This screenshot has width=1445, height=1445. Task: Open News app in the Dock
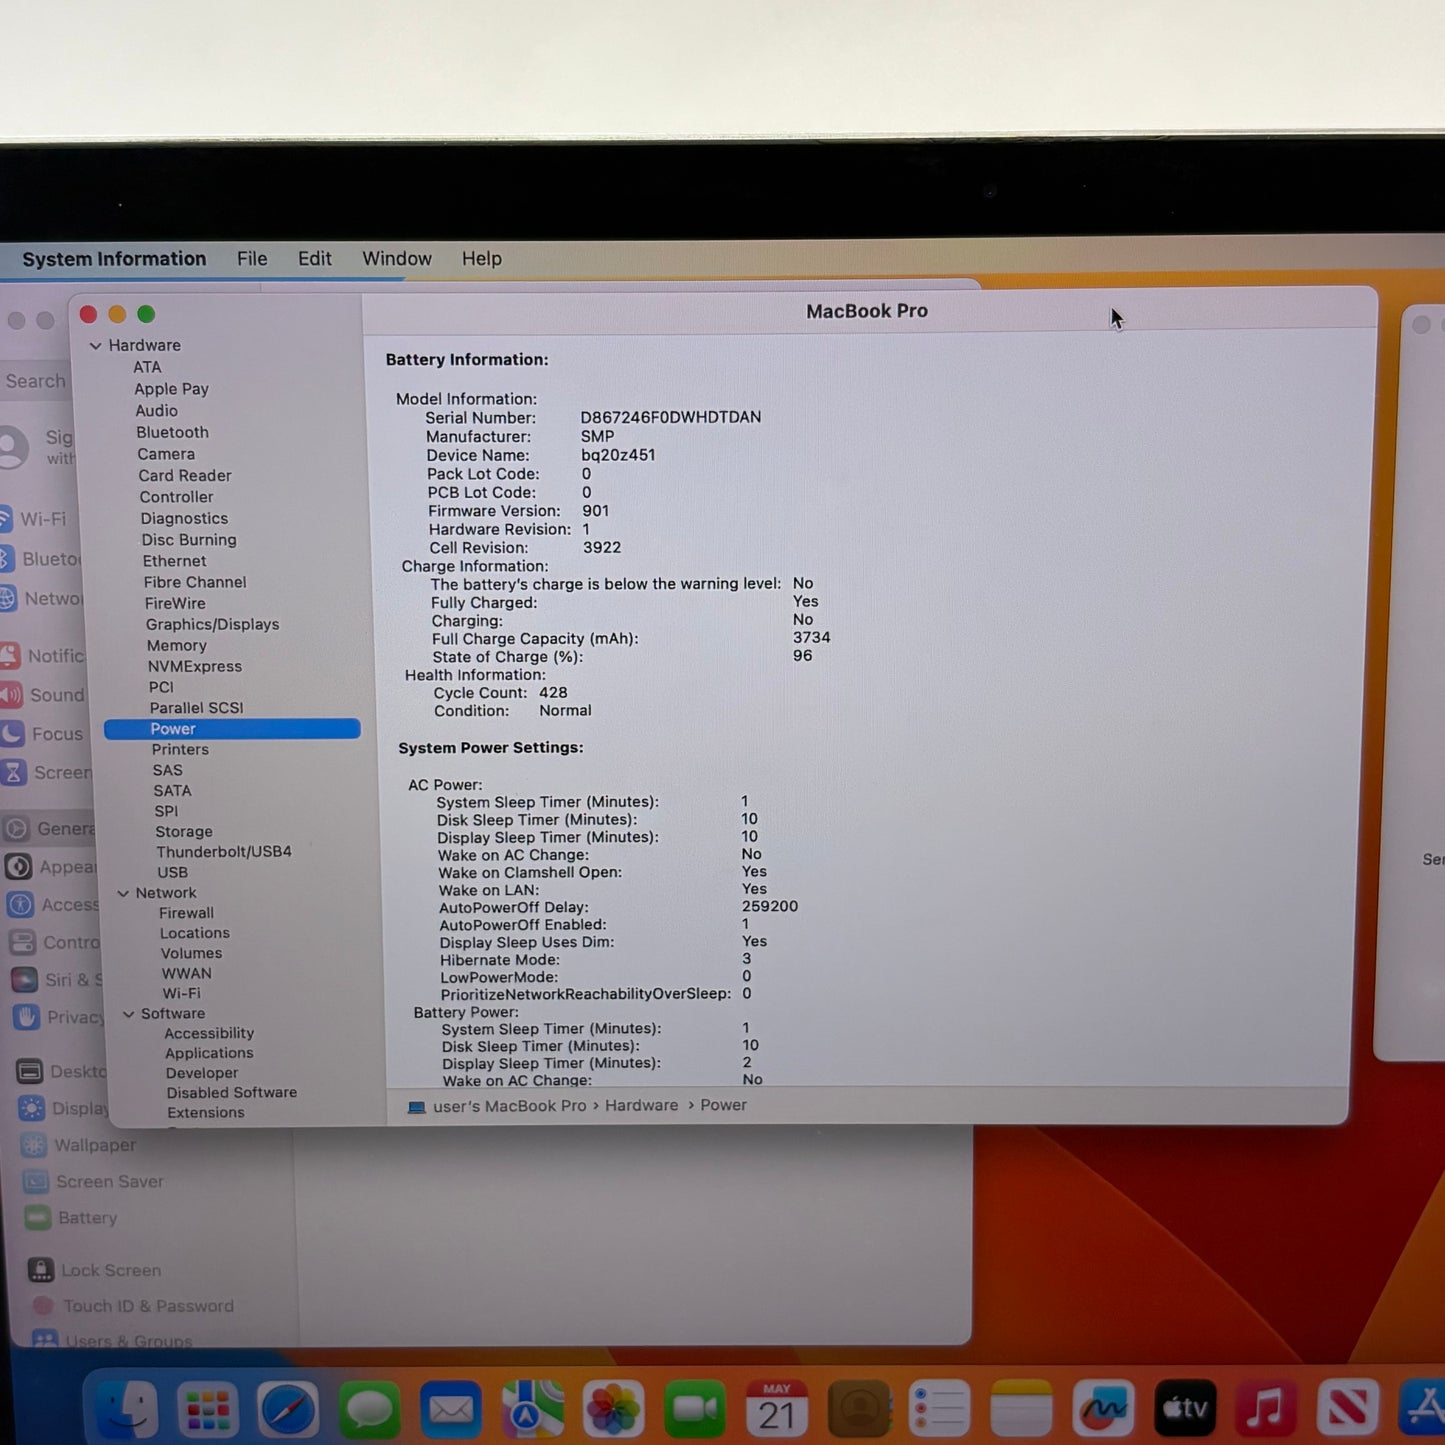(x=1347, y=1409)
